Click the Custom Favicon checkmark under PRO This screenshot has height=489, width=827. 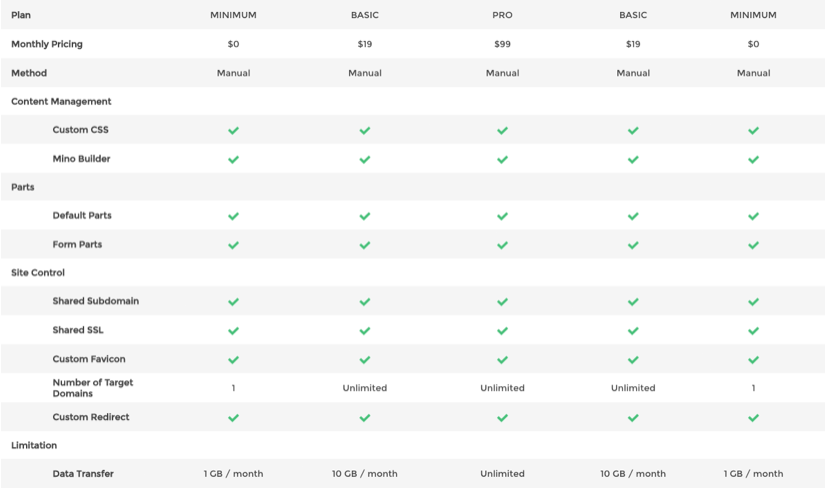coord(502,359)
